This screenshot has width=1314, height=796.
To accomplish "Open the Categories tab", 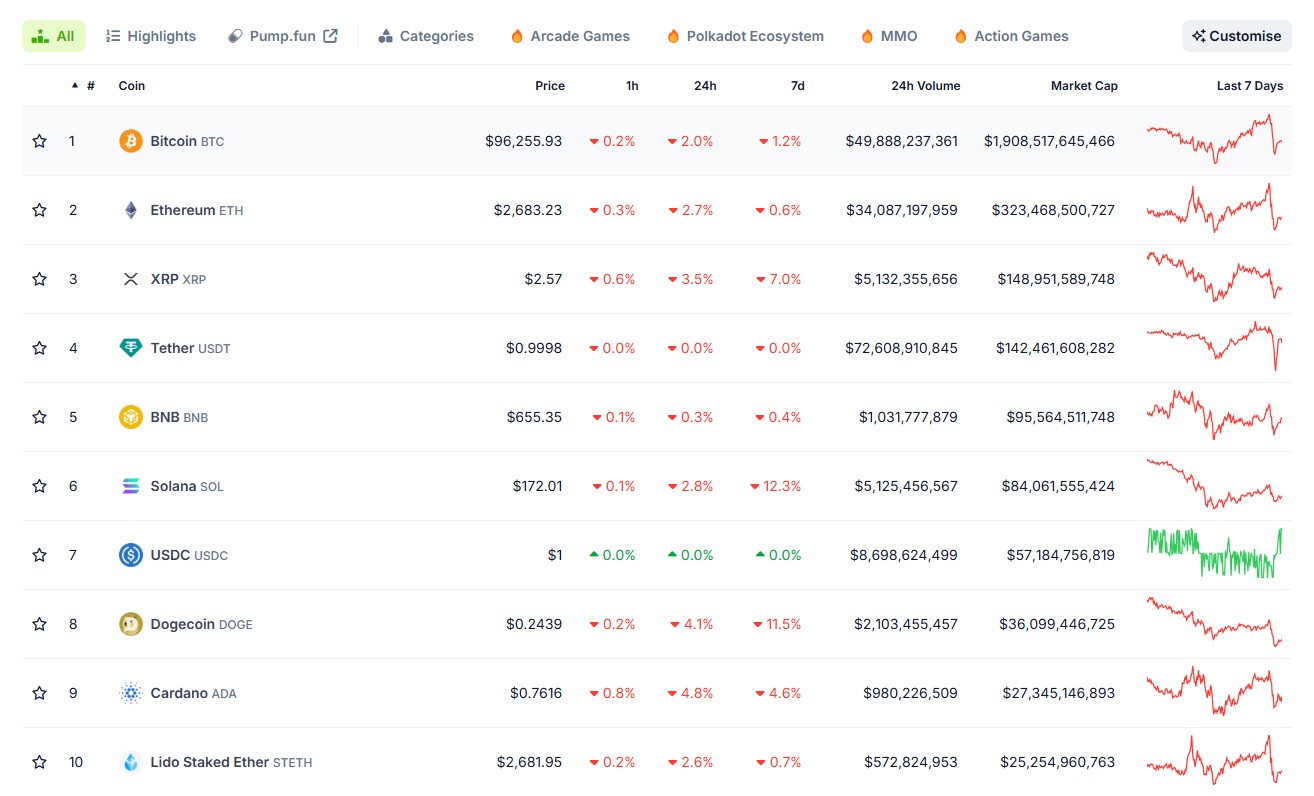I will pyautogui.click(x=426, y=36).
